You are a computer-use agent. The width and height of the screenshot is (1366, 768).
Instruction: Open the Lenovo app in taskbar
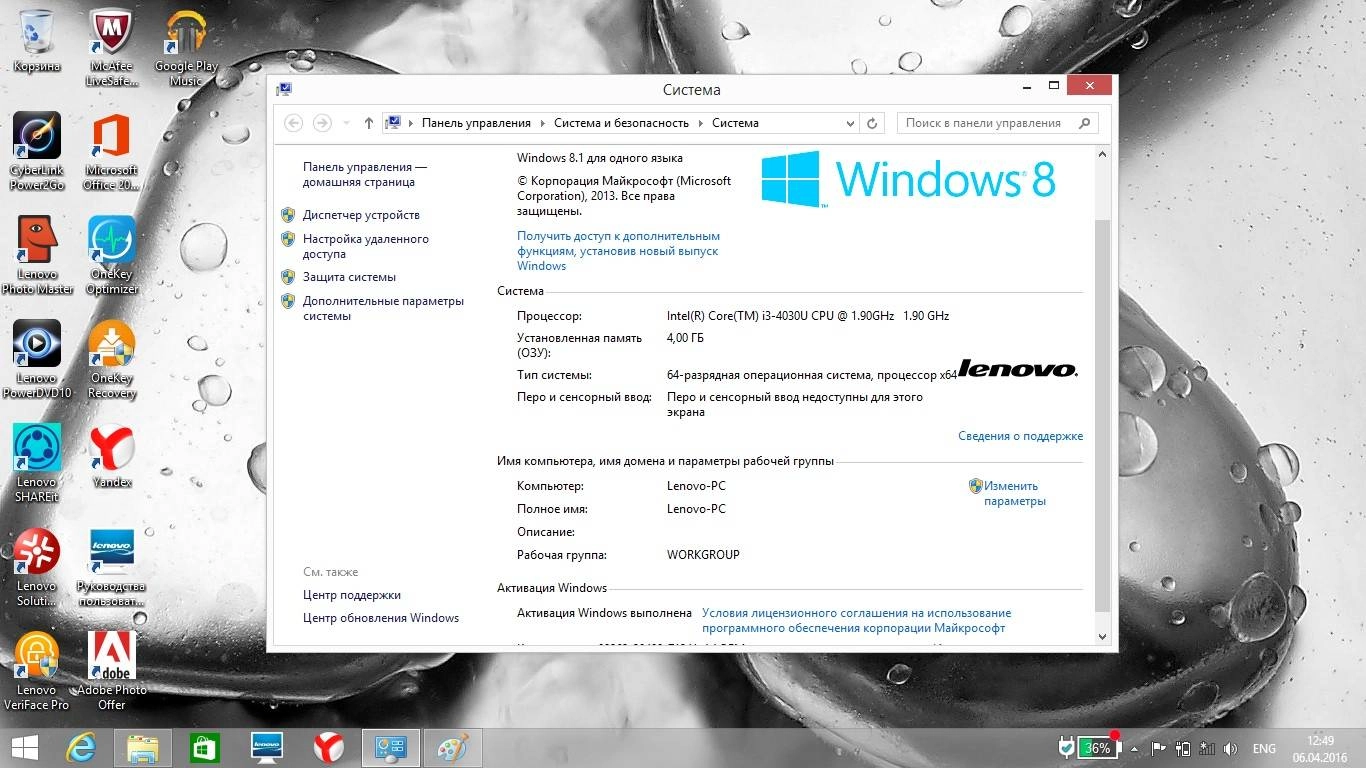tap(267, 748)
